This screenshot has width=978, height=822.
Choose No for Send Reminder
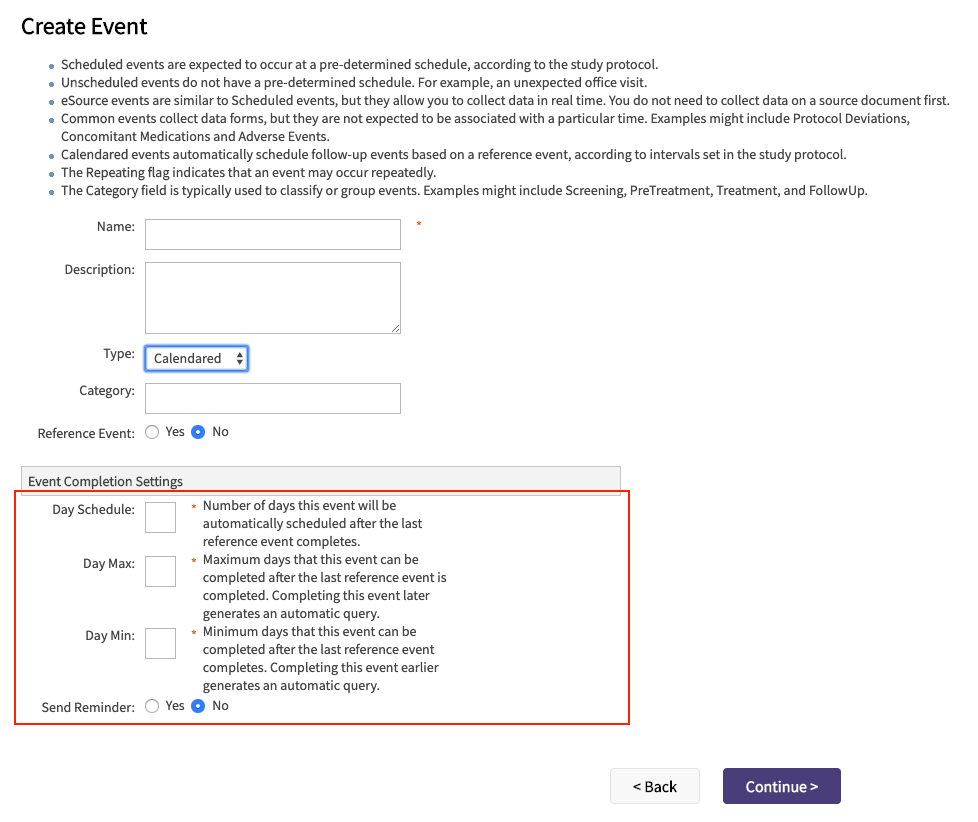(198, 706)
